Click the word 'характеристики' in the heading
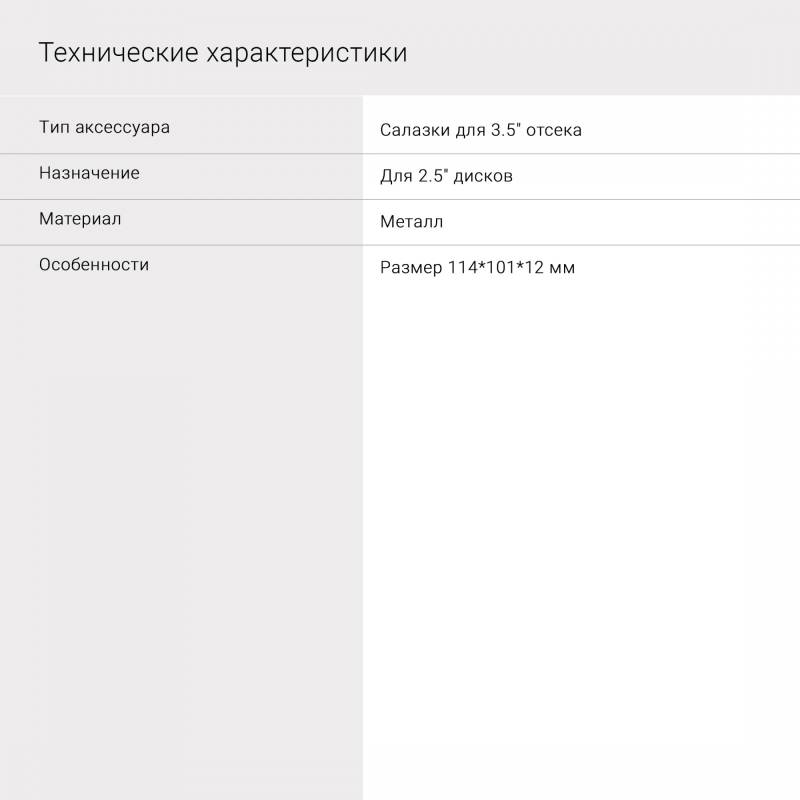The height and width of the screenshot is (800, 800). [306, 53]
